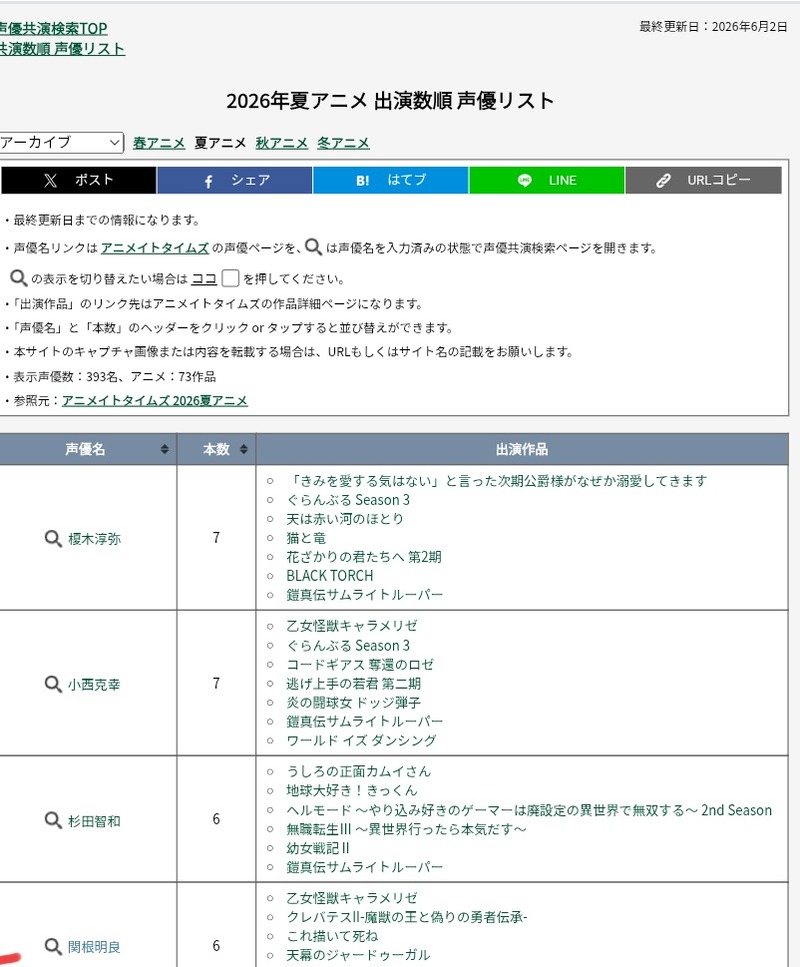
Task: Sort by 本数 column header arrows
Action: [x=244, y=449]
